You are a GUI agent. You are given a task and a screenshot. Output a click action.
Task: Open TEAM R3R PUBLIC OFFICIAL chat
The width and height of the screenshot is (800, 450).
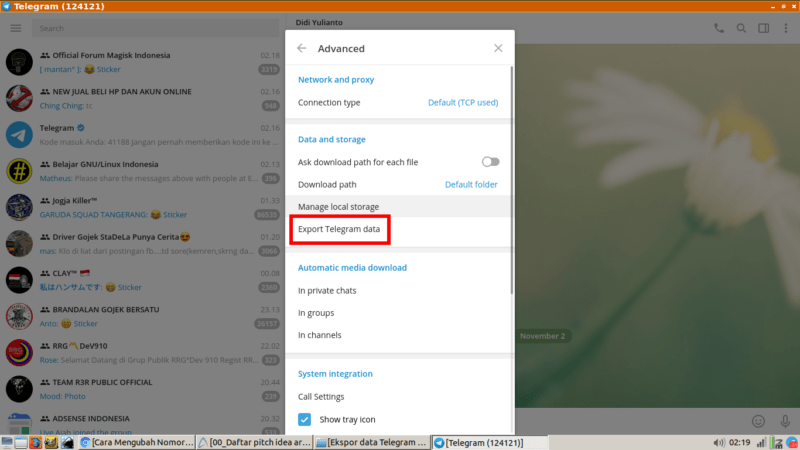[x=142, y=389]
